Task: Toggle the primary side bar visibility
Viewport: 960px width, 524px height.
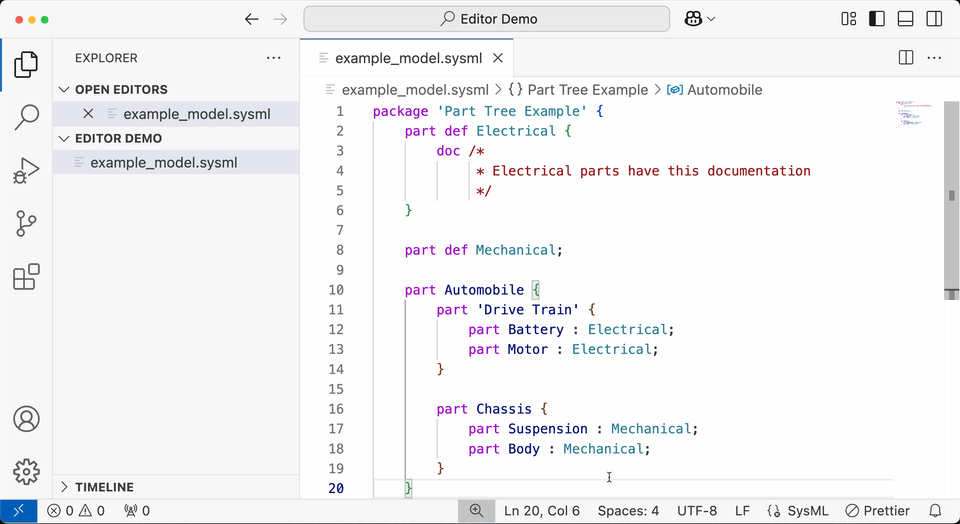Action: [x=877, y=19]
